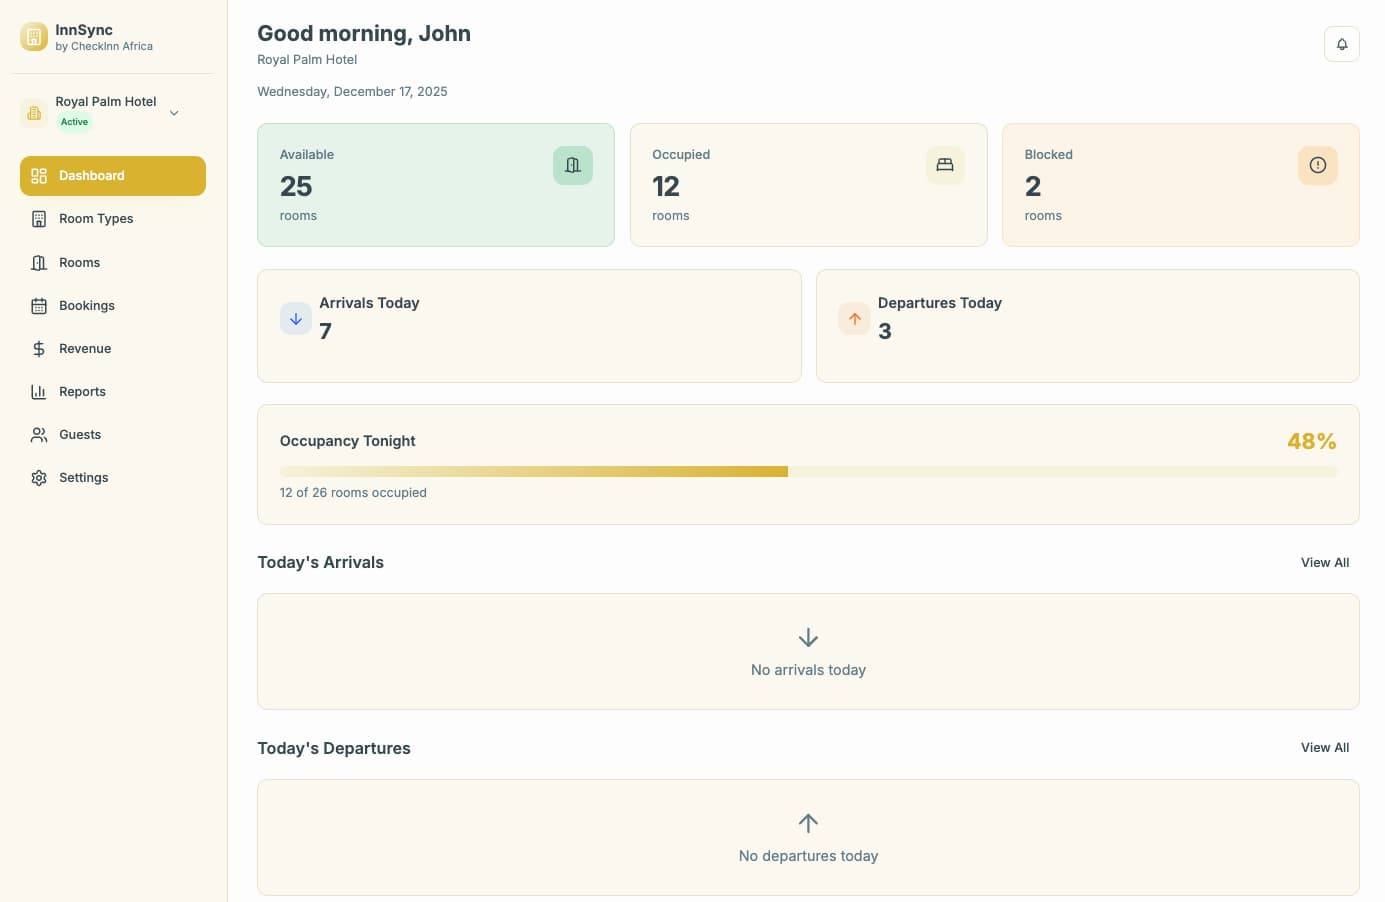Click the InnSync logo icon
1385x902 pixels.
pos(33,36)
